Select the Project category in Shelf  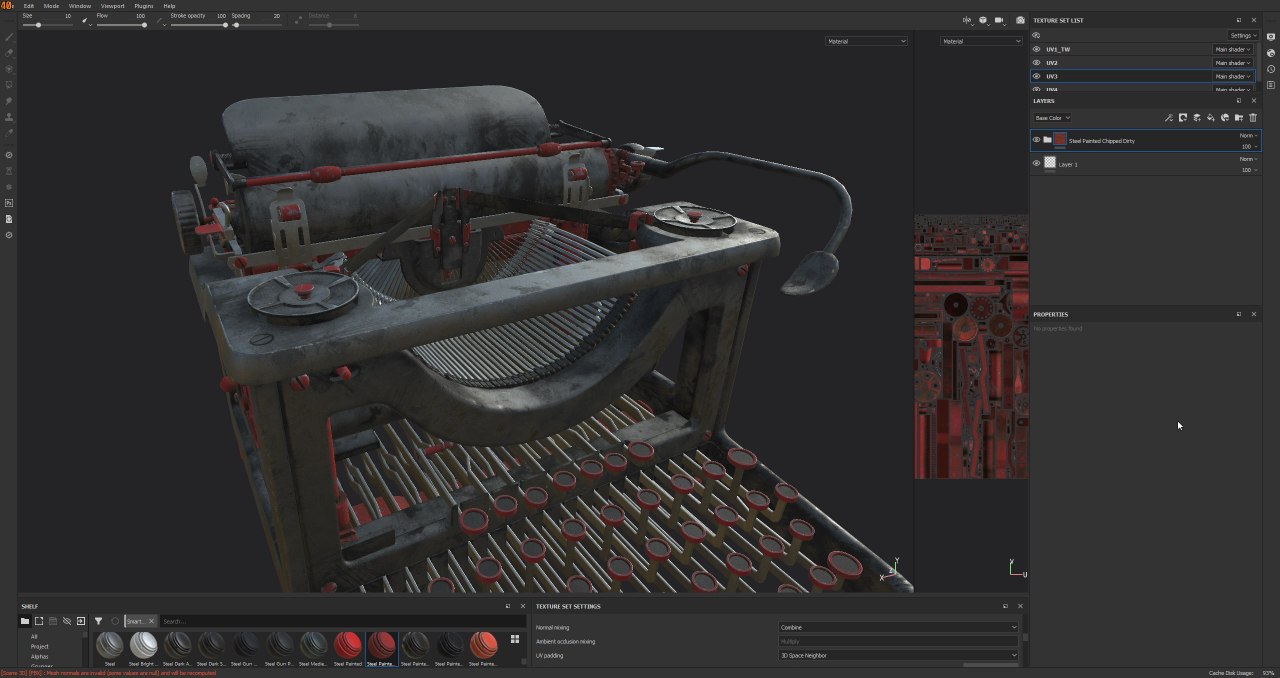pyautogui.click(x=40, y=647)
